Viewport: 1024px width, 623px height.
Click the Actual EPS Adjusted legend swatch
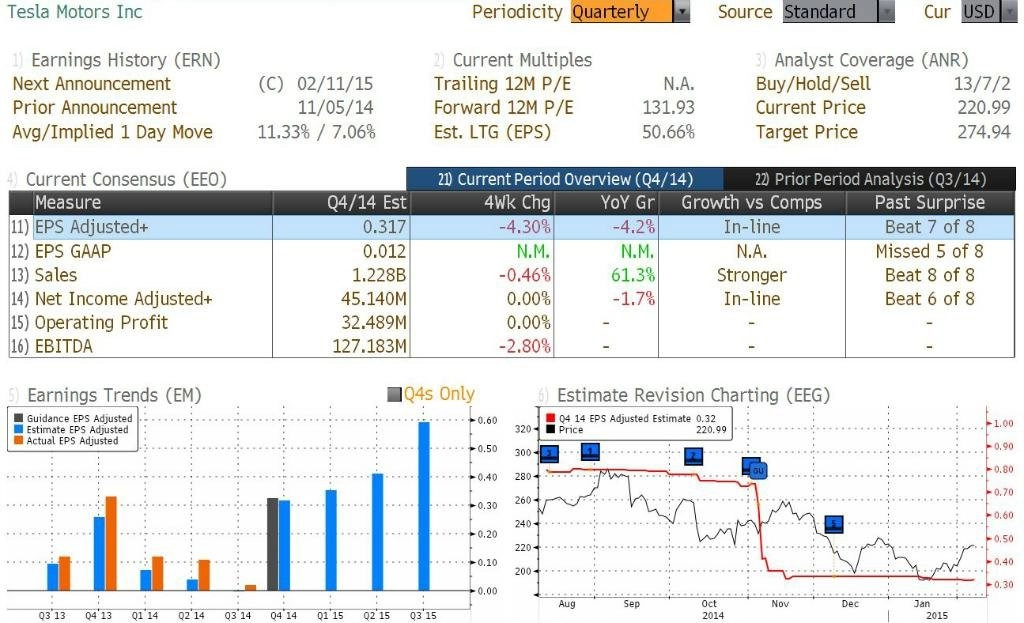coord(18,441)
